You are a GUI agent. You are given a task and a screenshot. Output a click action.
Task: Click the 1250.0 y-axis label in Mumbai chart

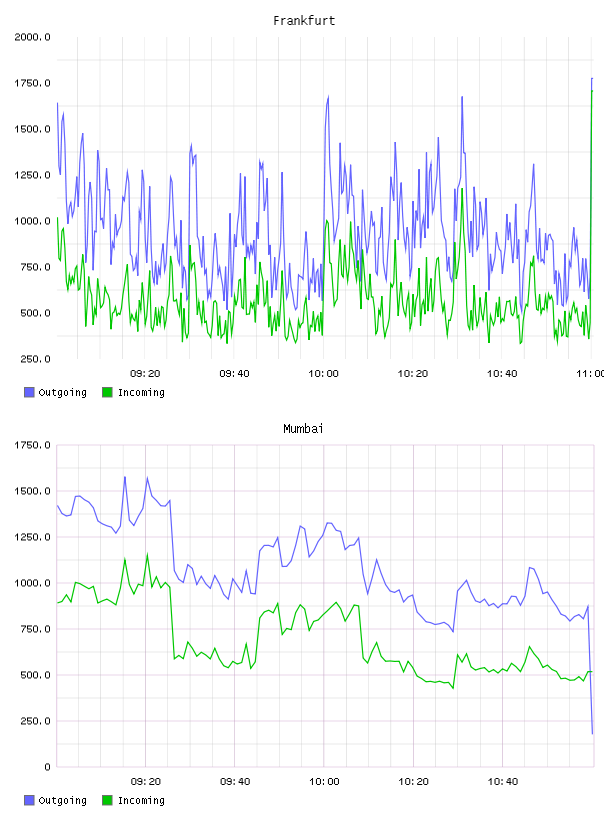(32, 537)
